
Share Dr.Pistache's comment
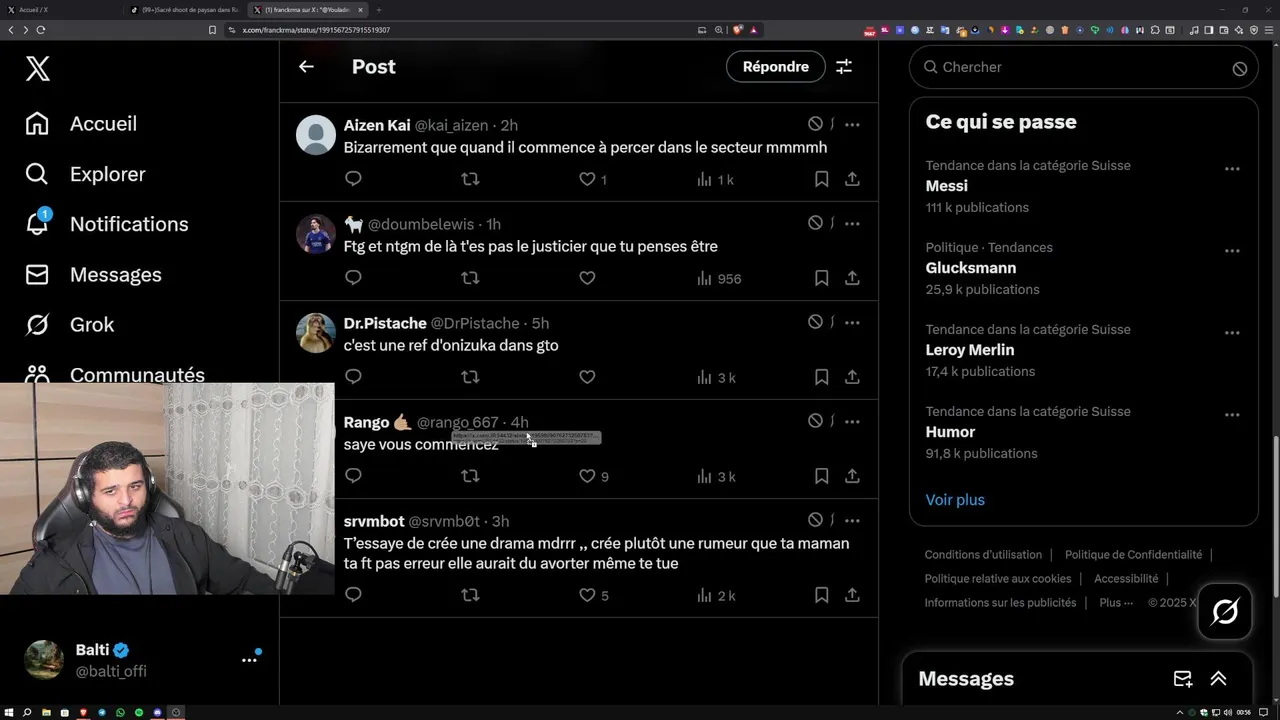tap(852, 377)
